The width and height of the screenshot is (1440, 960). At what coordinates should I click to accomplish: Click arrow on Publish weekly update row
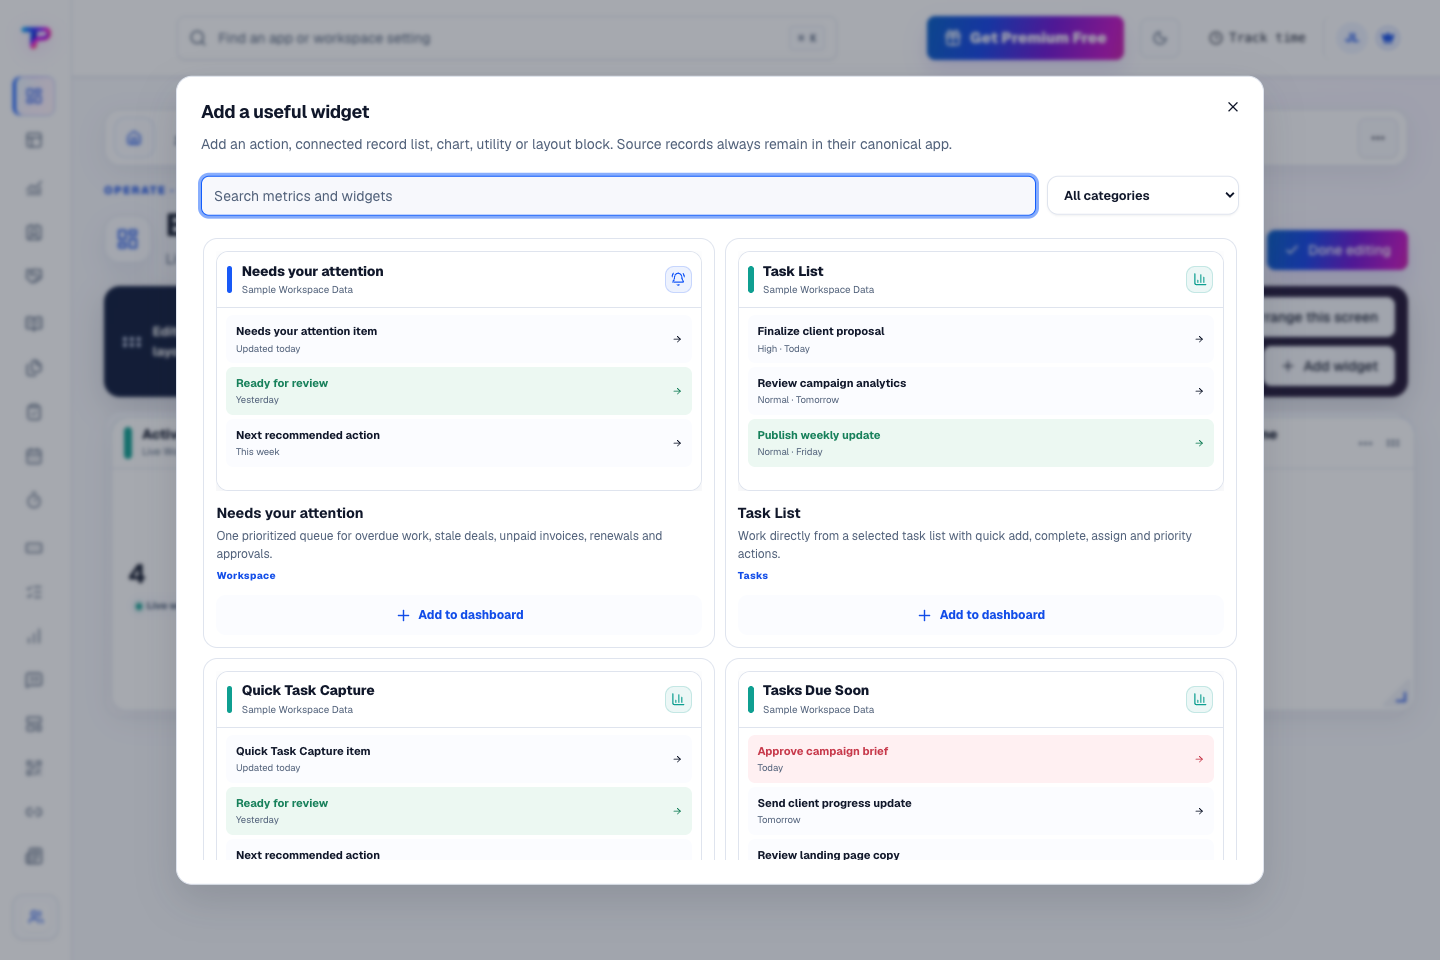pyautogui.click(x=1199, y=443)
